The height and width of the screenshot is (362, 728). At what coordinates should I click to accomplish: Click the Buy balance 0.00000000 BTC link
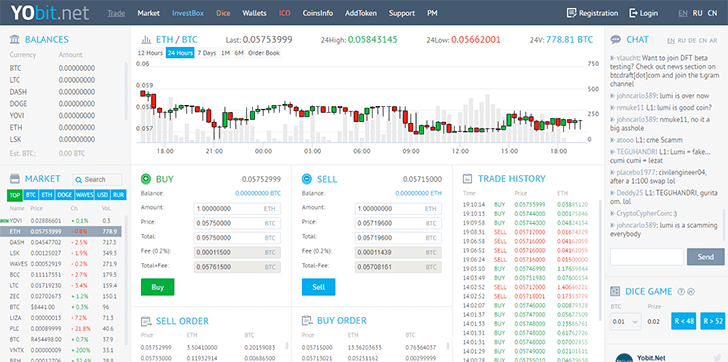click(258, 193)
